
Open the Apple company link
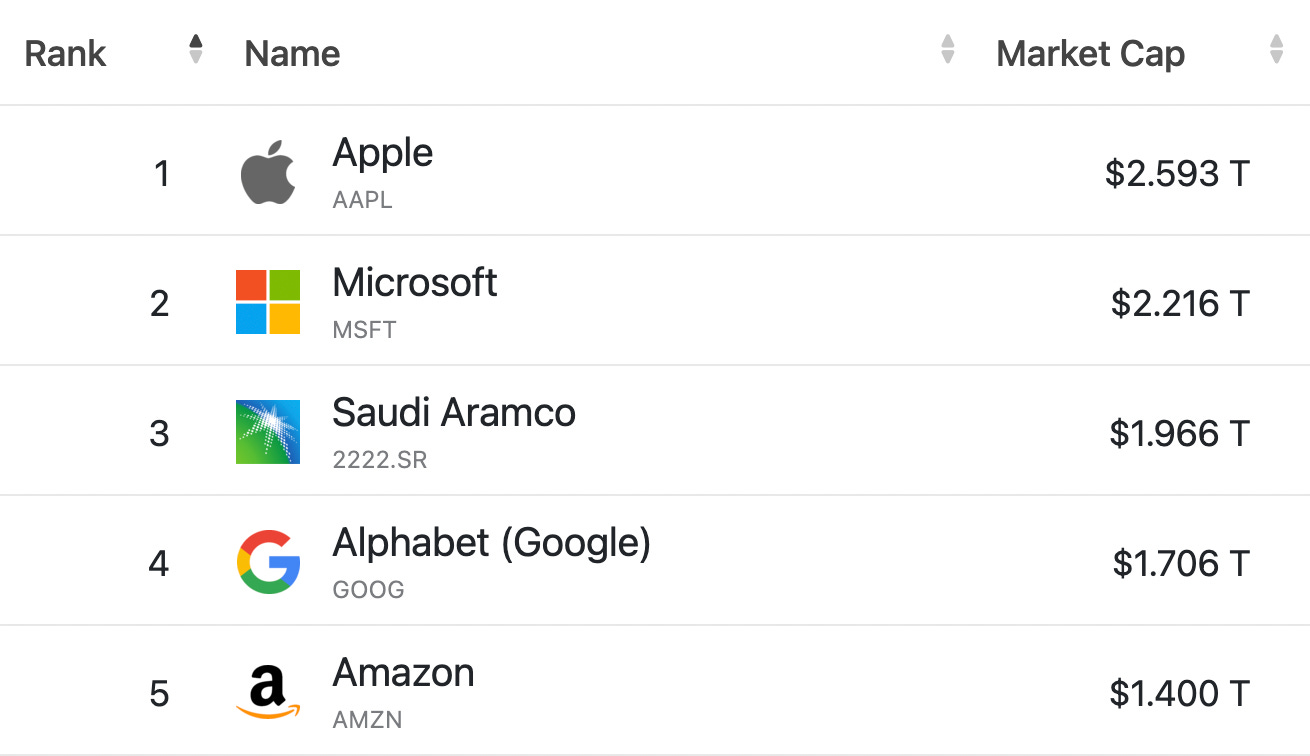(x=383, y=153)
